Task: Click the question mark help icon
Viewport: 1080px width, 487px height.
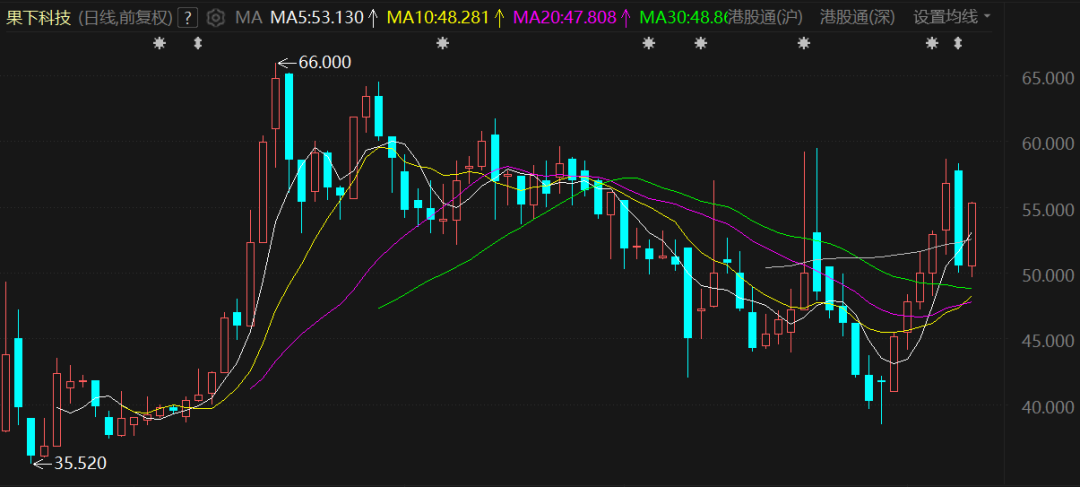Action: 187,17
